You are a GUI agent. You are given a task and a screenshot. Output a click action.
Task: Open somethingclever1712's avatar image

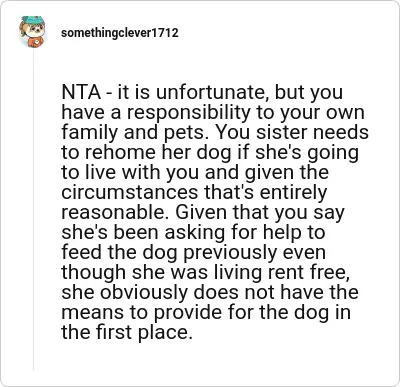(x=33, y=32)
